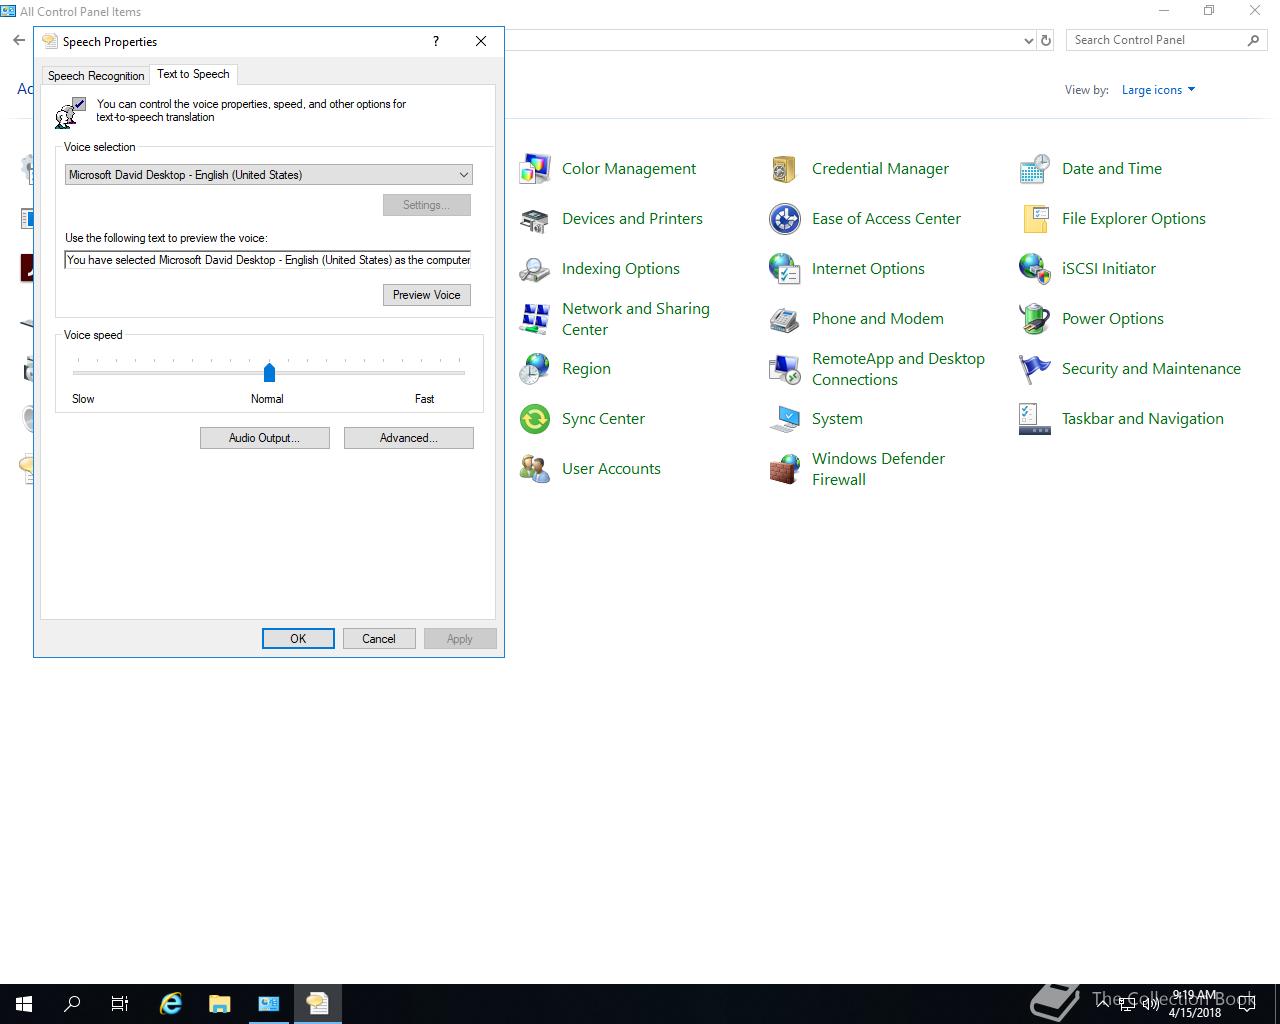Viewport: 1280px width, 1024px height.
Task: Click the Back arrow in Control Panel
Action: pyautogui.click(x=18, y=41)
